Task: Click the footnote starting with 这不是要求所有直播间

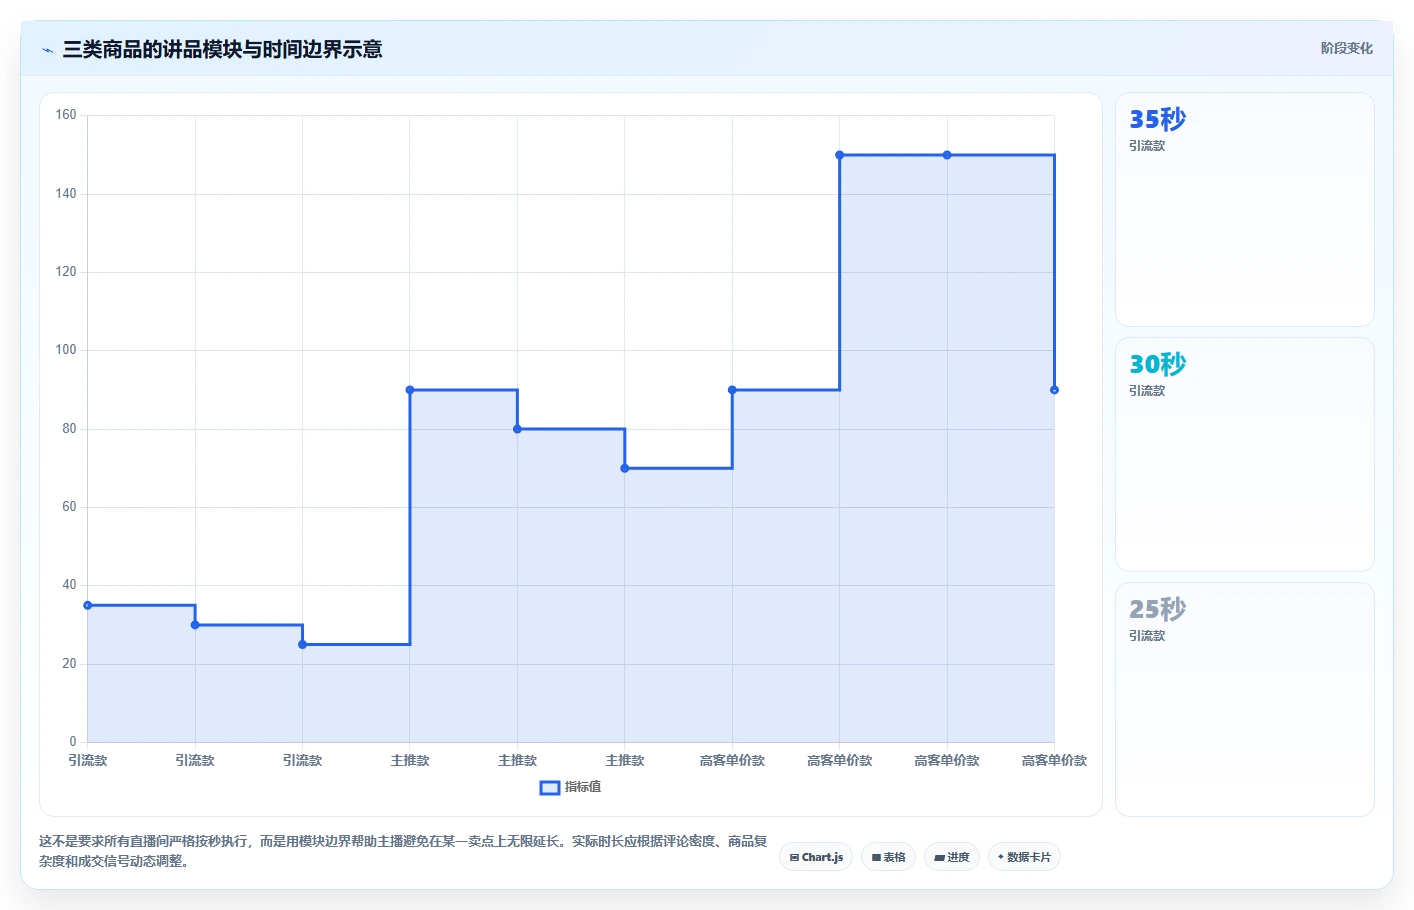Action: [403, 851]
